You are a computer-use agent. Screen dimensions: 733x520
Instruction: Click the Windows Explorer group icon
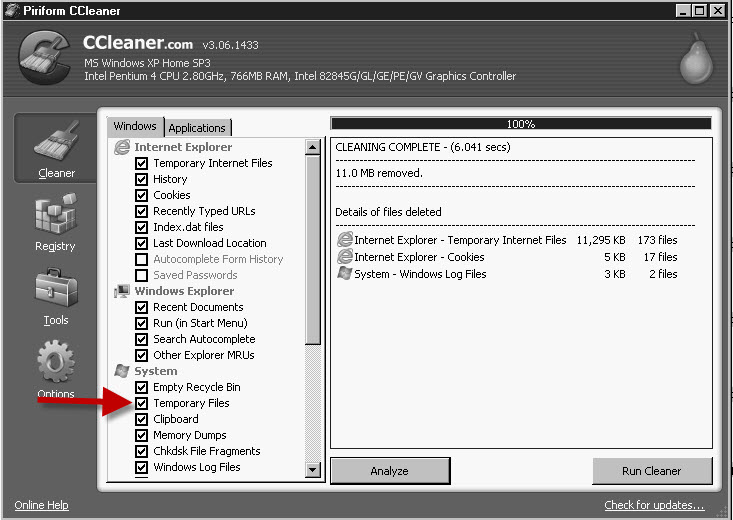pos(122,291)
